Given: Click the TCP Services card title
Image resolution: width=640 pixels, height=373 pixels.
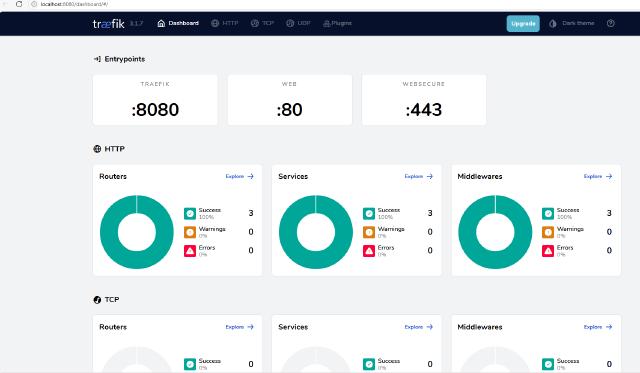Looking at the screenshot, I should coord(293,327).
